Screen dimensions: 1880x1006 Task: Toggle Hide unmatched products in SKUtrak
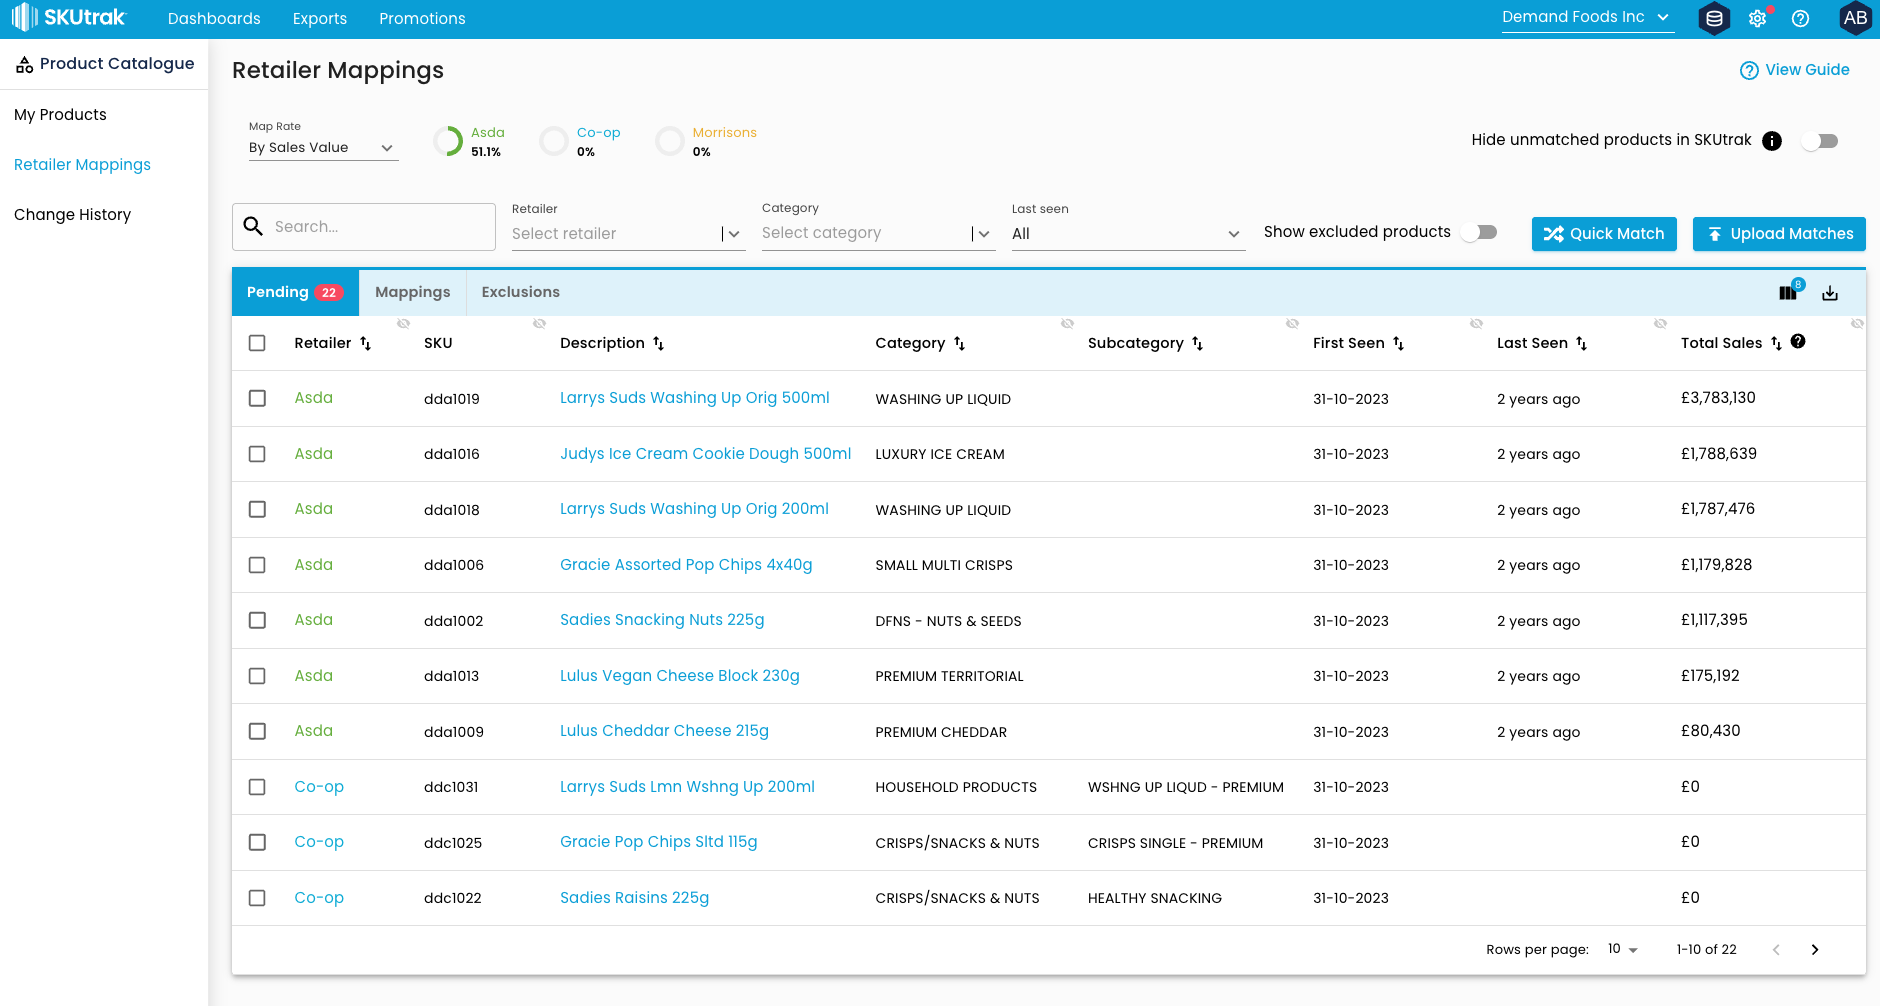tap(1820, 141)
